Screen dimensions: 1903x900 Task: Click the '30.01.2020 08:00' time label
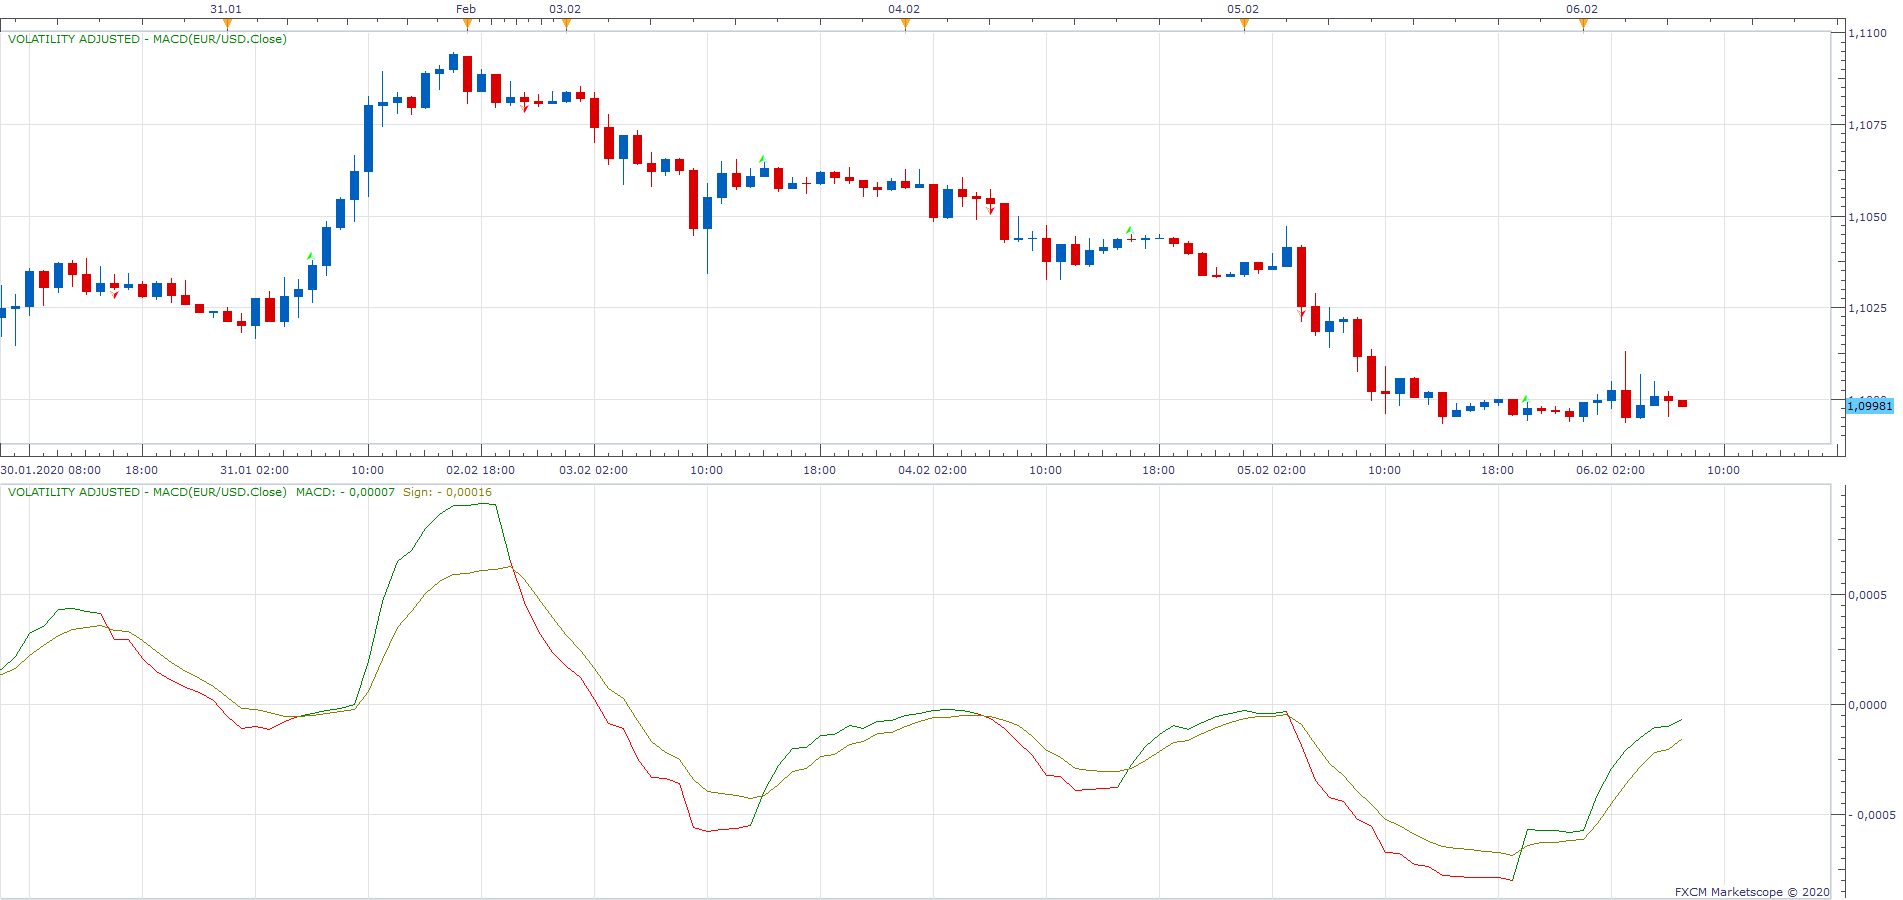pyautogui.click(x=51, y=470)
